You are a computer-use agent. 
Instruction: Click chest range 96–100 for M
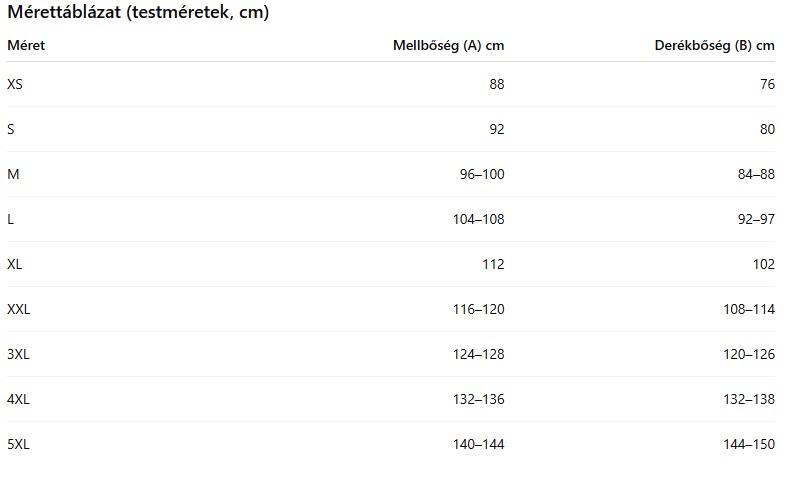pos(482,174)
